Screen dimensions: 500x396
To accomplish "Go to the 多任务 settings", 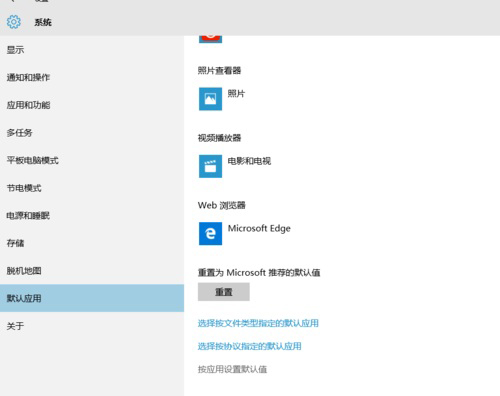I will (x=92, y=133).
